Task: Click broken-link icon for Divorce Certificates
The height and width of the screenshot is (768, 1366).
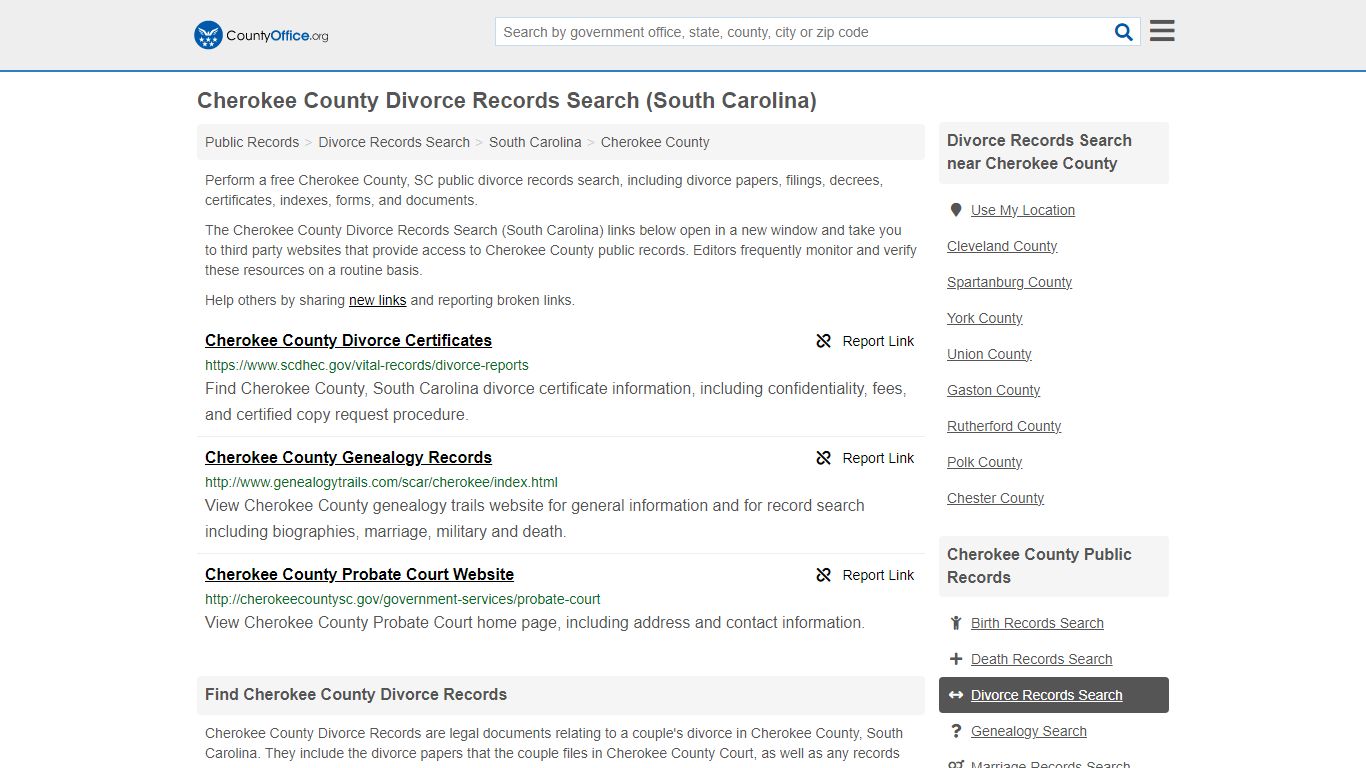Action: pyautogui.click(x=824, y=341)
